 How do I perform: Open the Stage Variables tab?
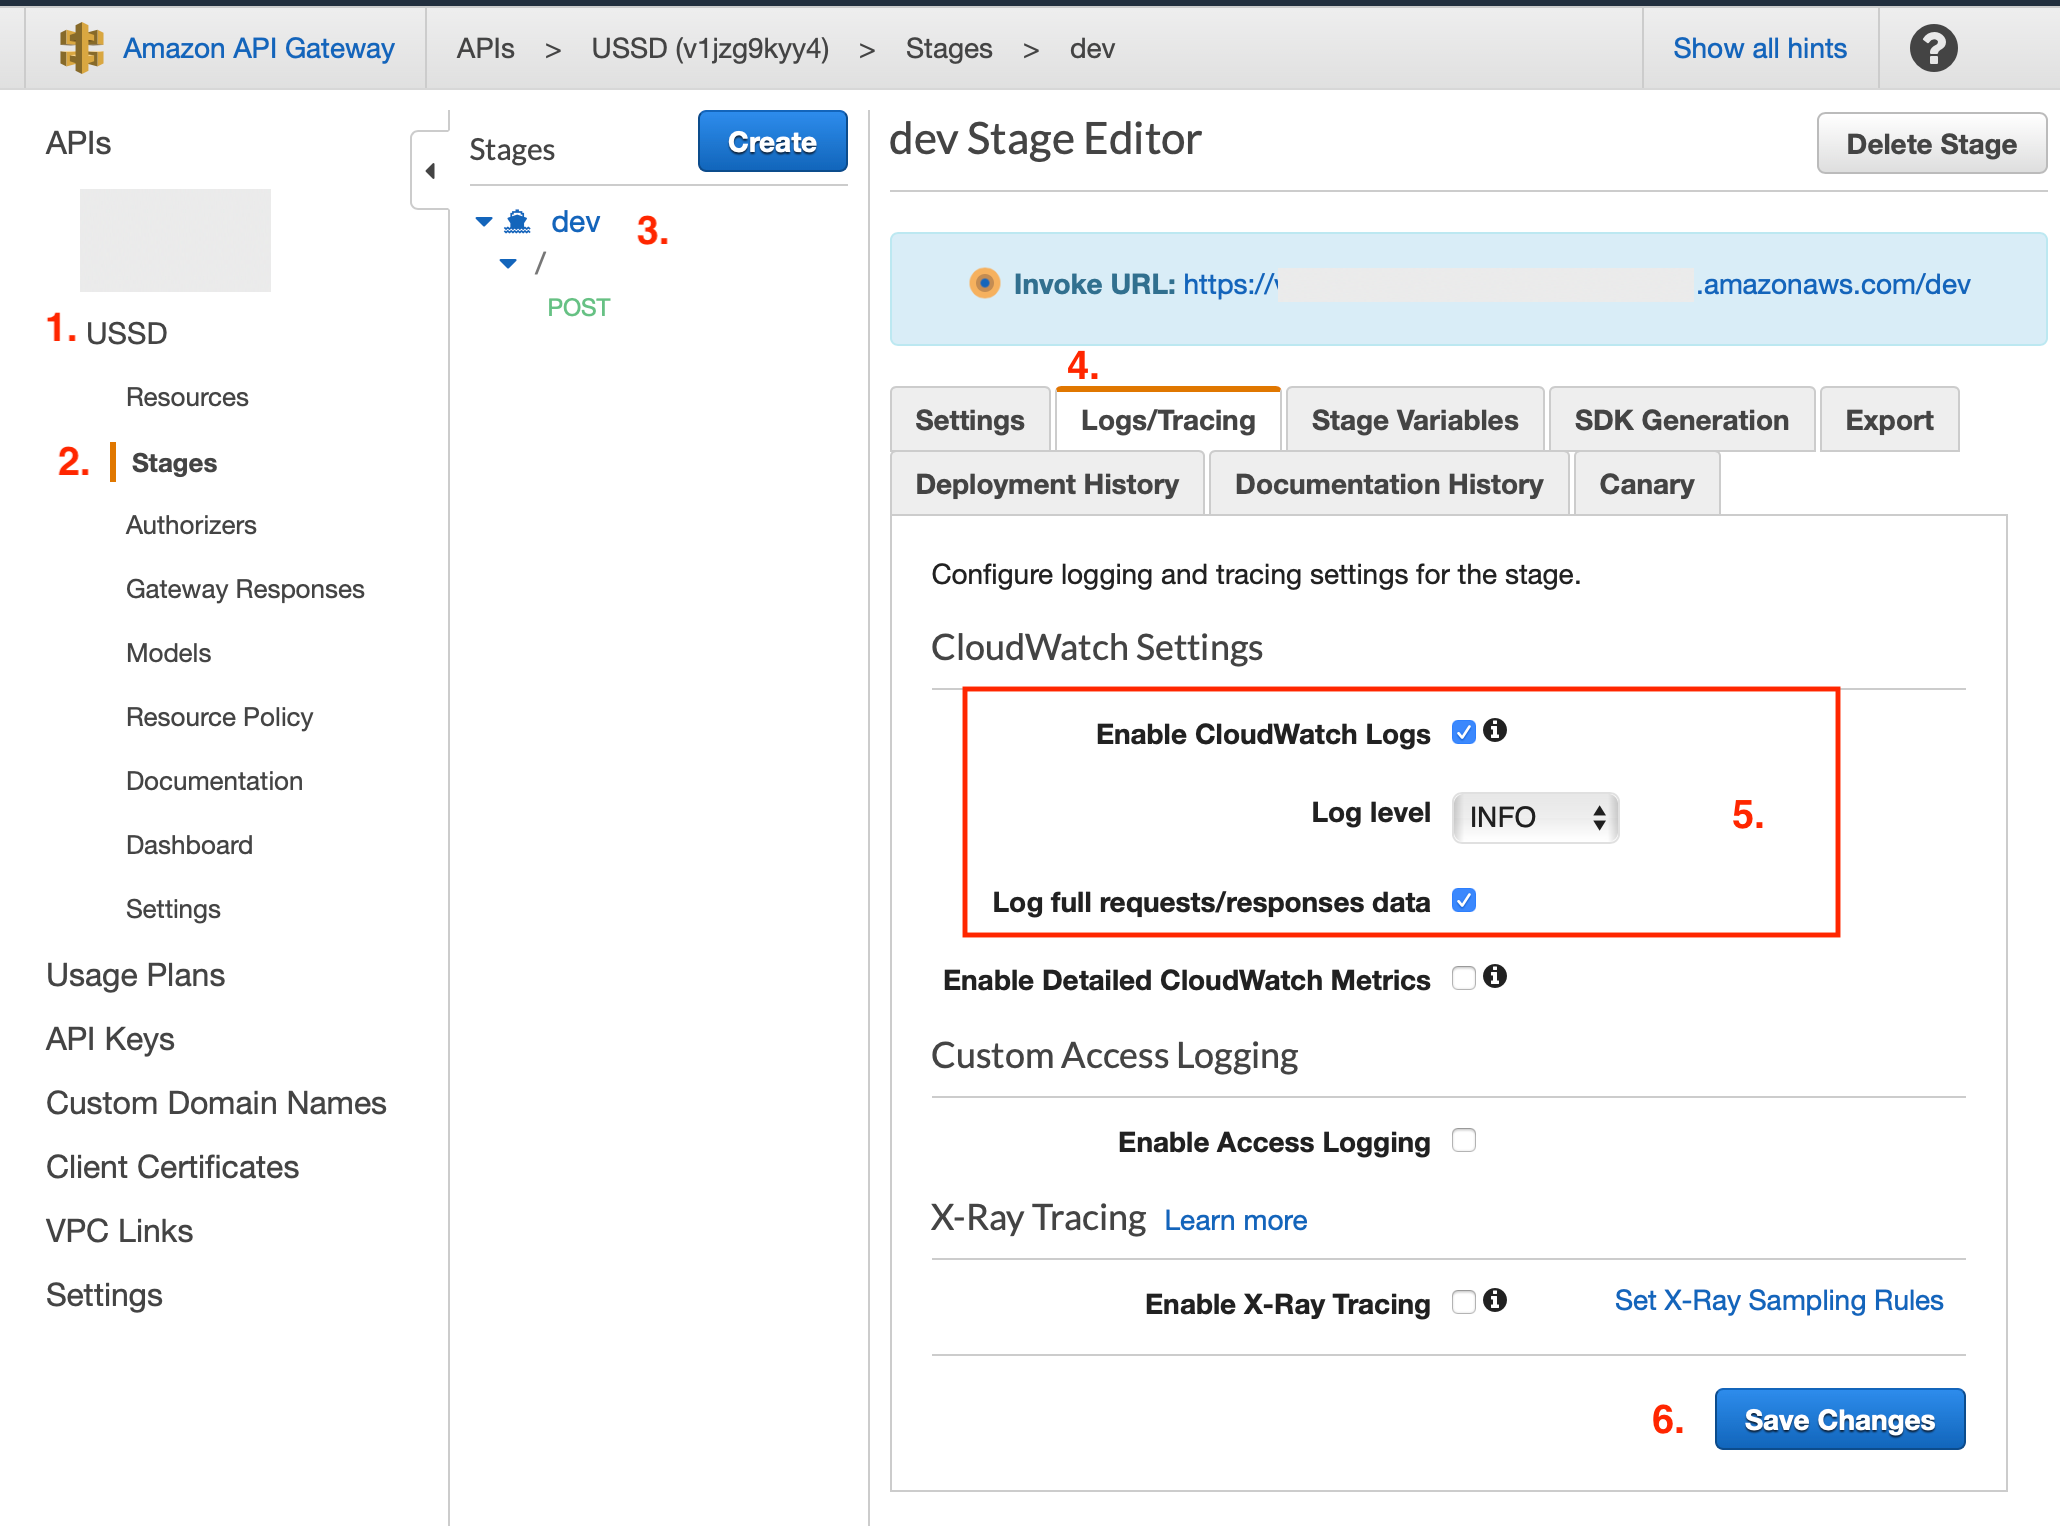click(1415, 420)
